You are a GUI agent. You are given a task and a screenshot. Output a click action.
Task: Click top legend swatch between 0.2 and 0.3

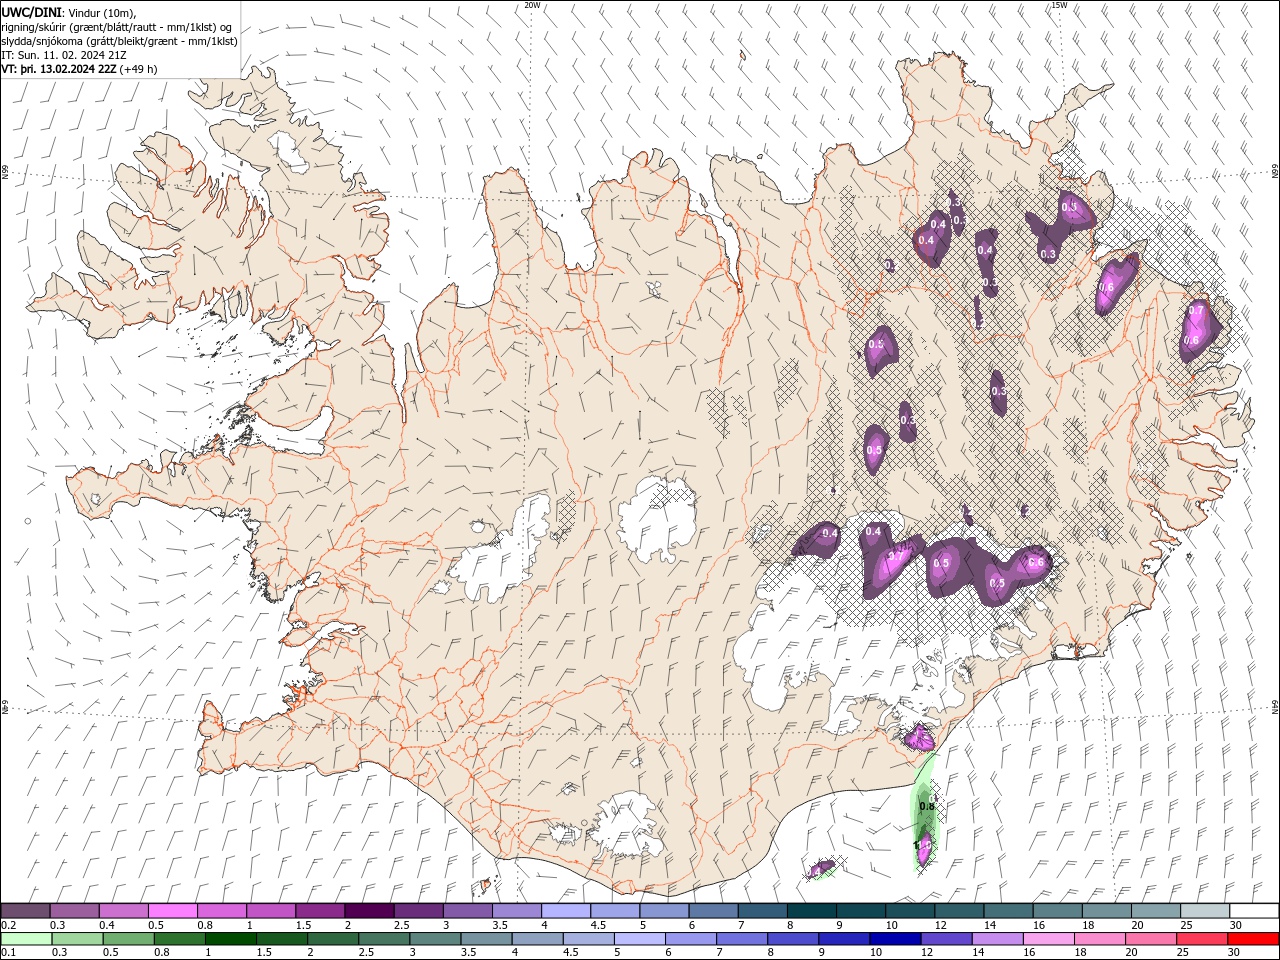click(x=25, y=911)
